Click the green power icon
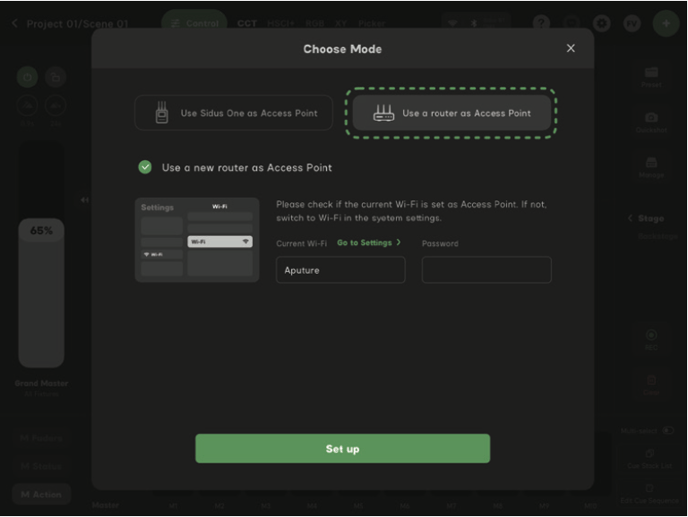This screenshot has width=688, height=517. 27,77
